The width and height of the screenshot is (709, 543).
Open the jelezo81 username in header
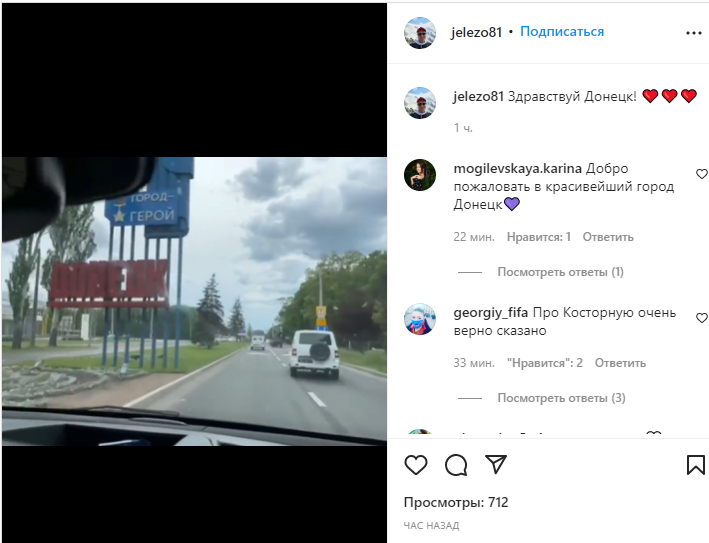click(x=476, y=33)
